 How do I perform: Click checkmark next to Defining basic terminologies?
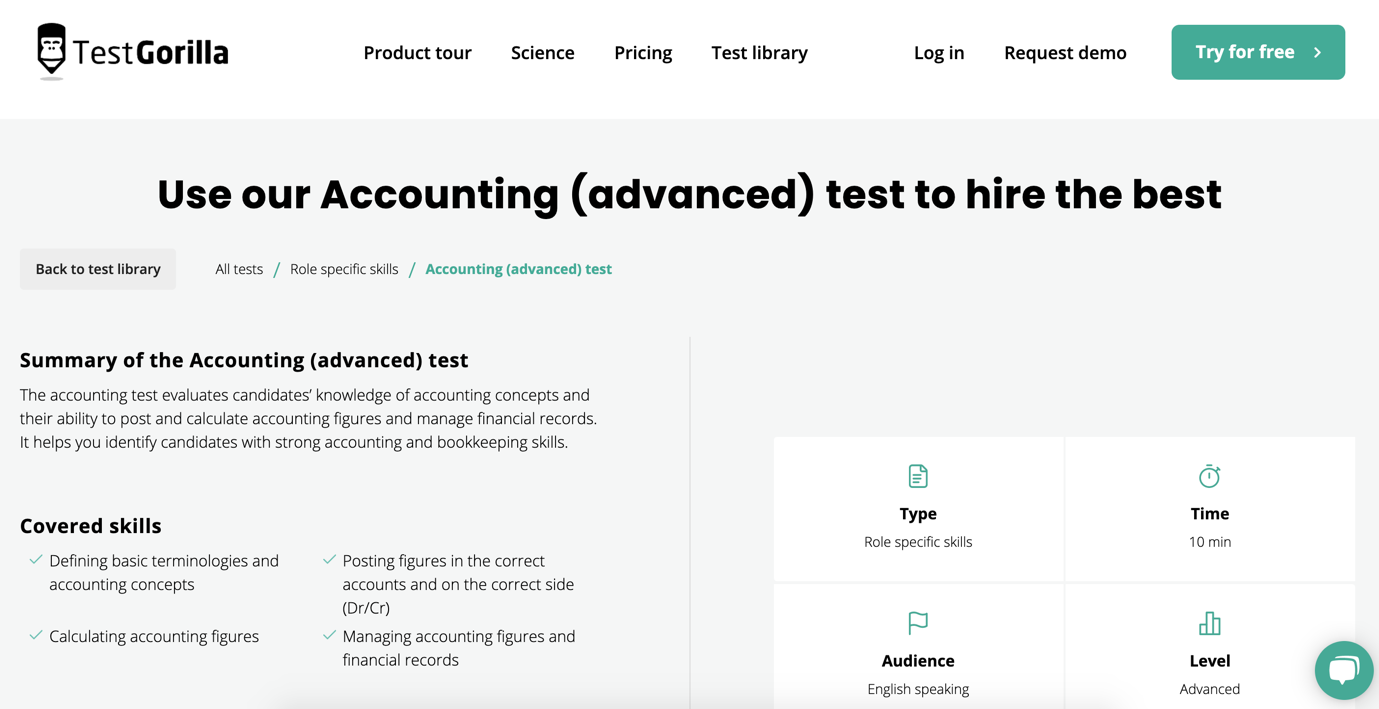tap(36, 560)
